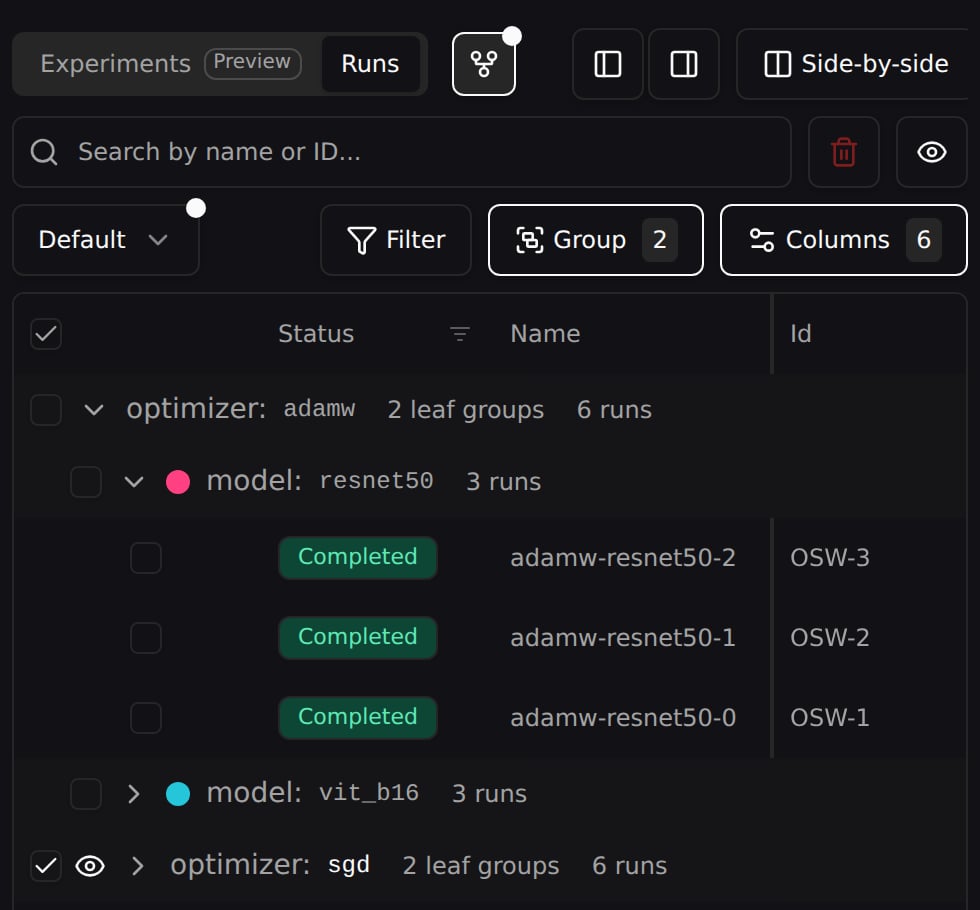Click the Columns count badge 6
The image size is (980, 910).
(x=924, y=240)
